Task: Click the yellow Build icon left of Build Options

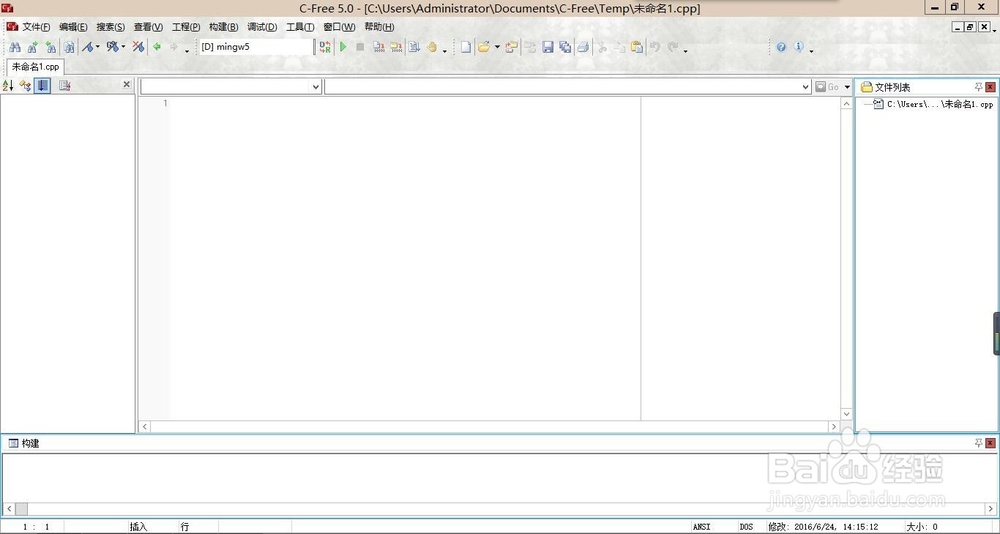Action: tap(396, 47)
